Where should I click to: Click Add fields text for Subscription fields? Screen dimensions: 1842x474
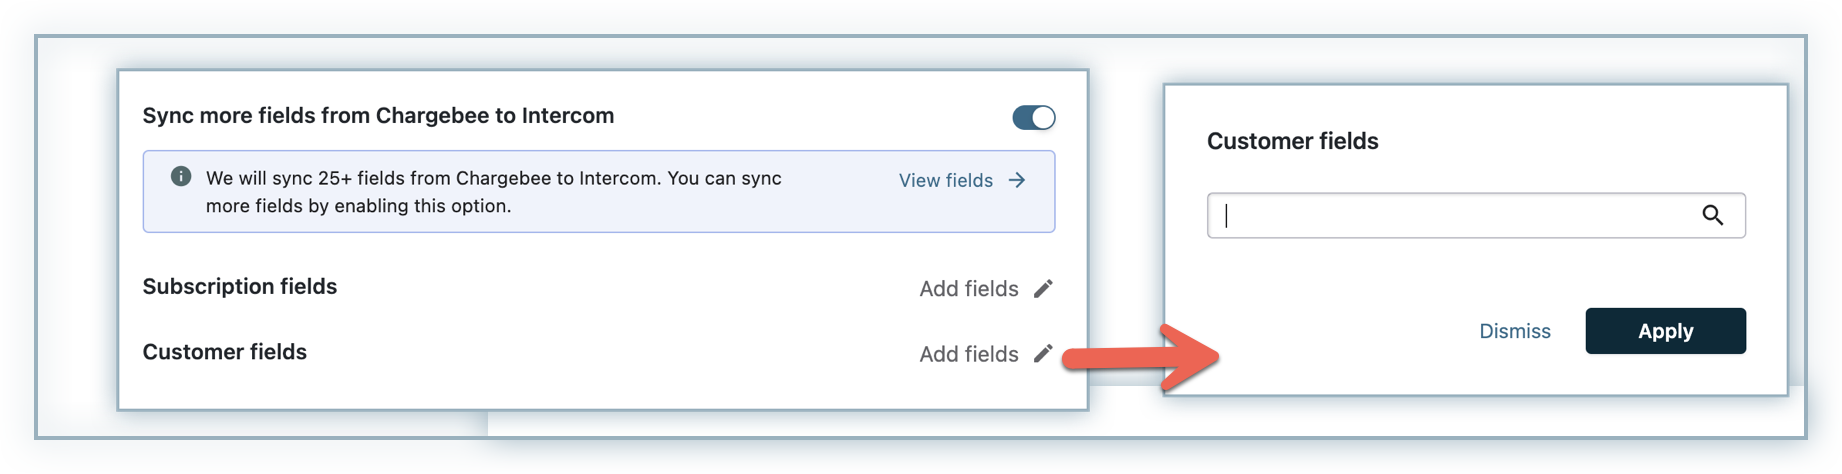click(968, 289)
